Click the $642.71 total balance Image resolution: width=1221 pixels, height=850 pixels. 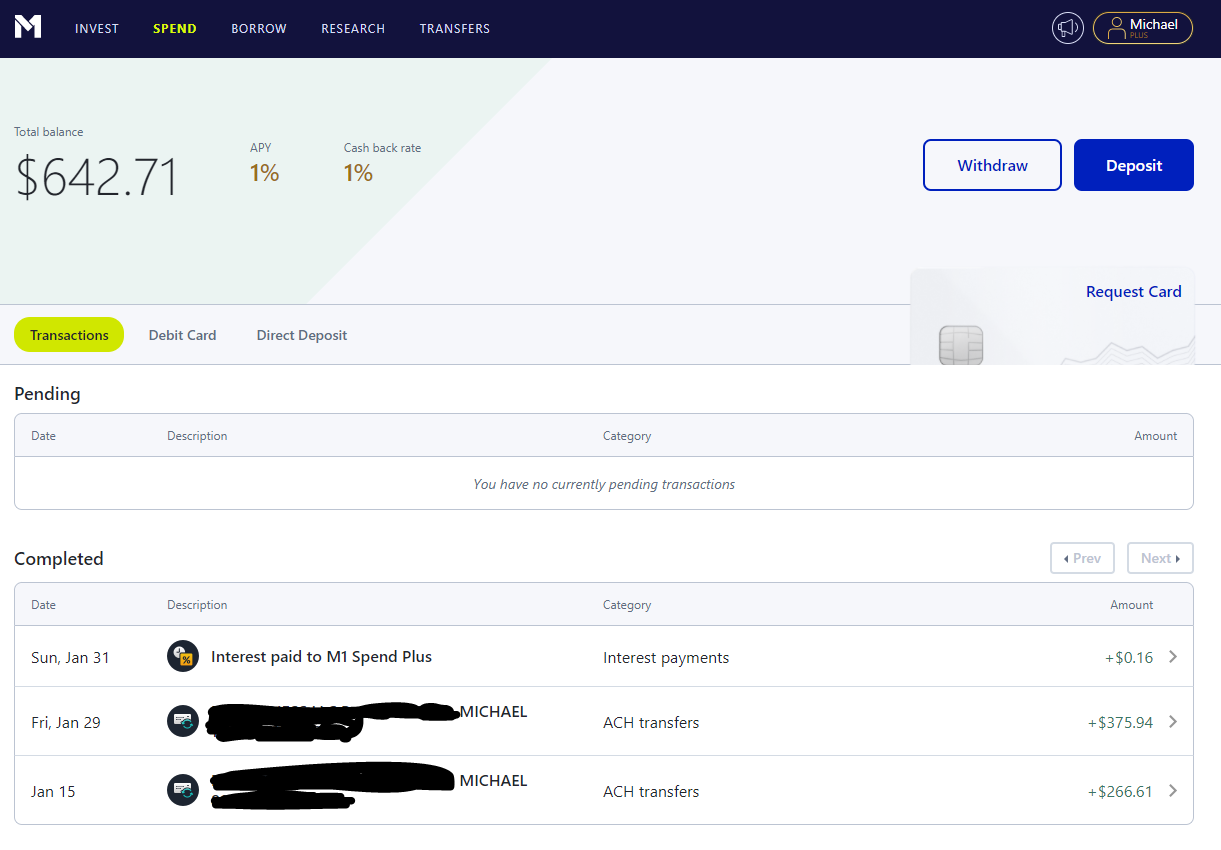pyautogui.click(x=97, y=177)
